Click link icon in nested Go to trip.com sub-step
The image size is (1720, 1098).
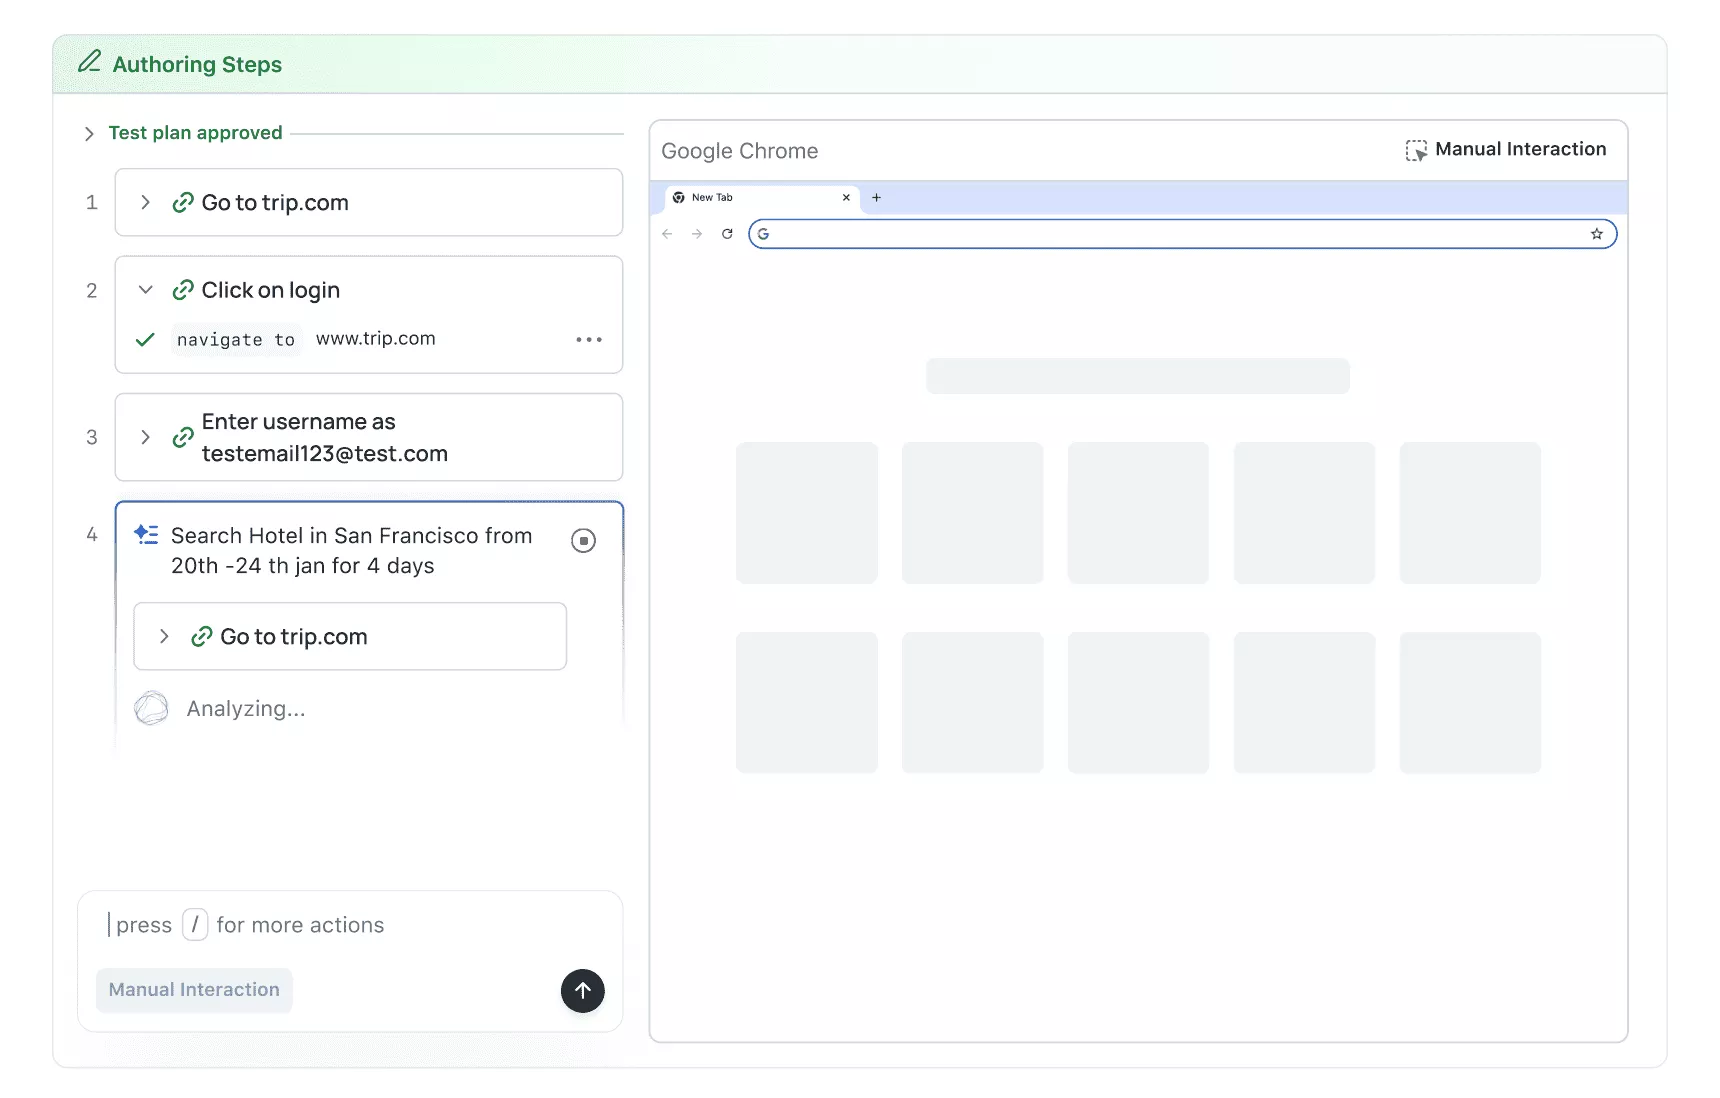202,637
